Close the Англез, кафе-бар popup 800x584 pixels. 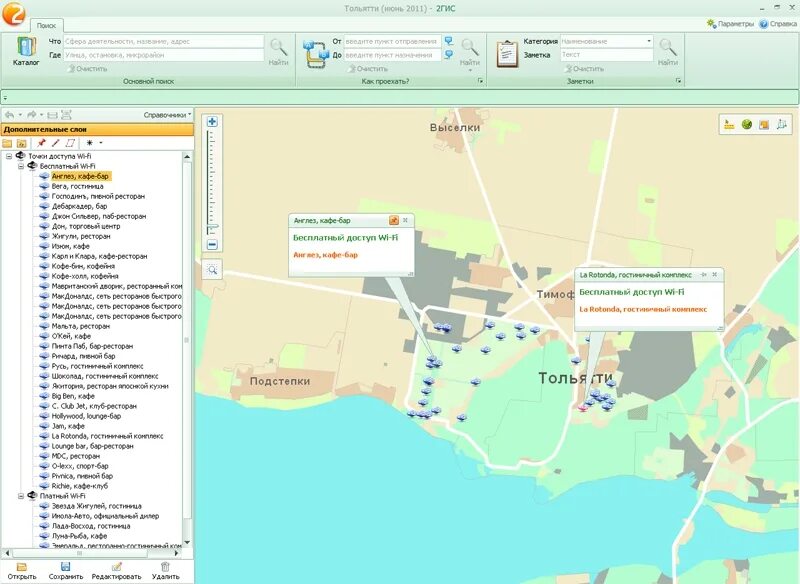click(405, 220)
